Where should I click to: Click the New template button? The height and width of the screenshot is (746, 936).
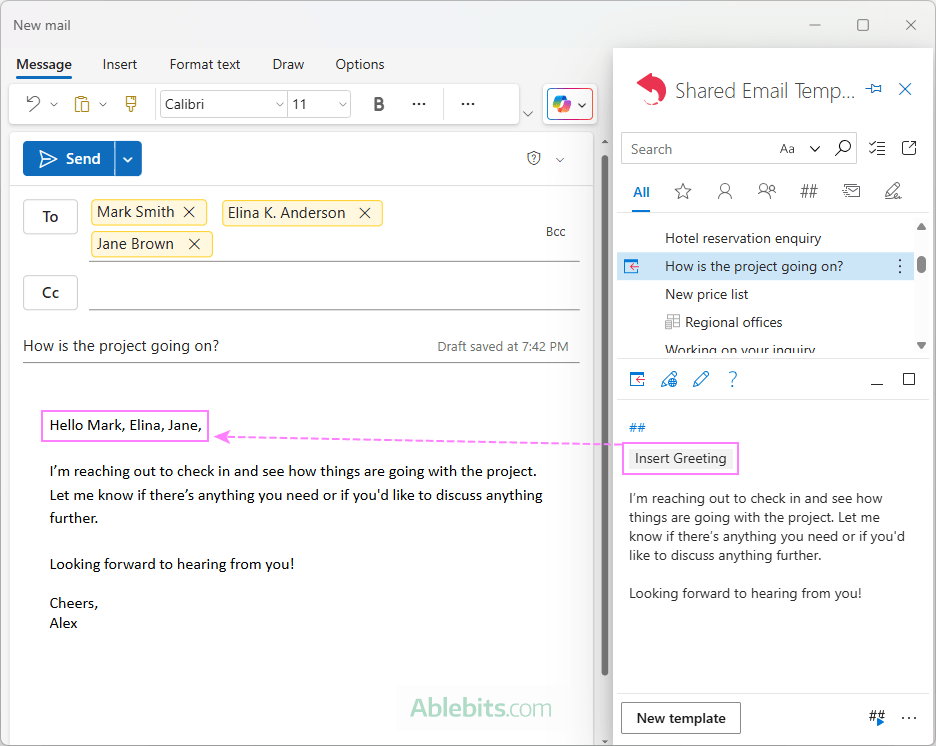pyautogui.click(x=681, y=718)
